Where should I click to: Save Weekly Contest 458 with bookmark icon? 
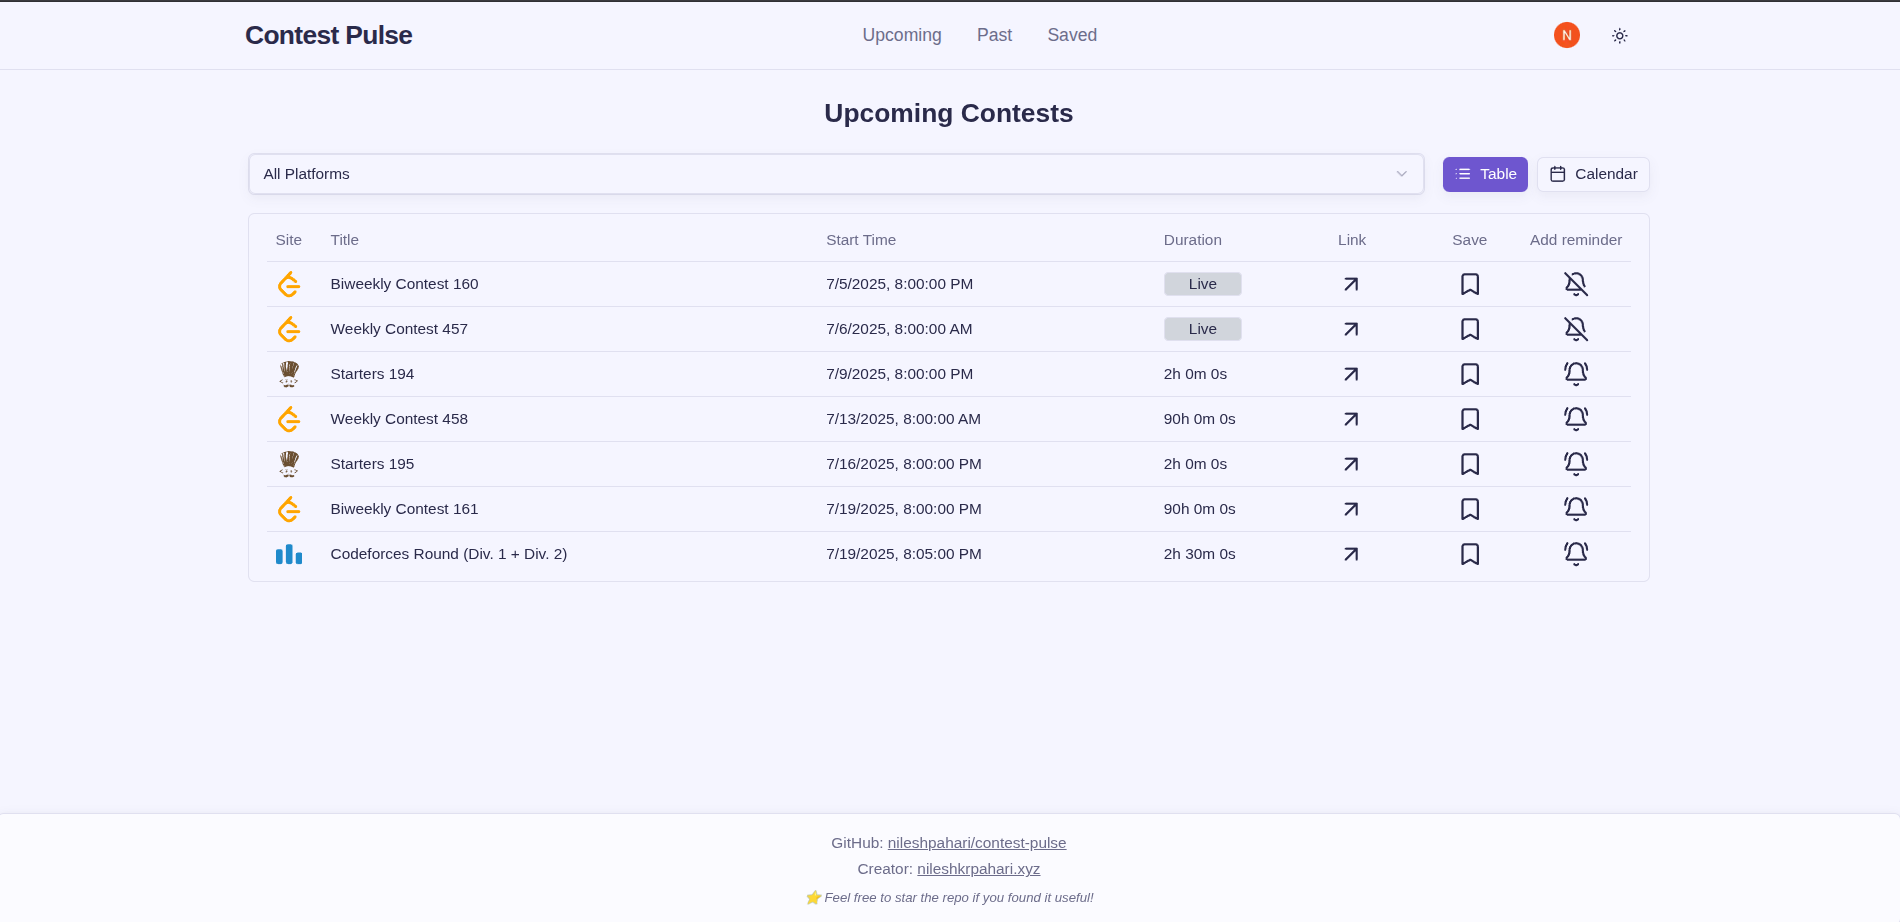coord(1470,419)
